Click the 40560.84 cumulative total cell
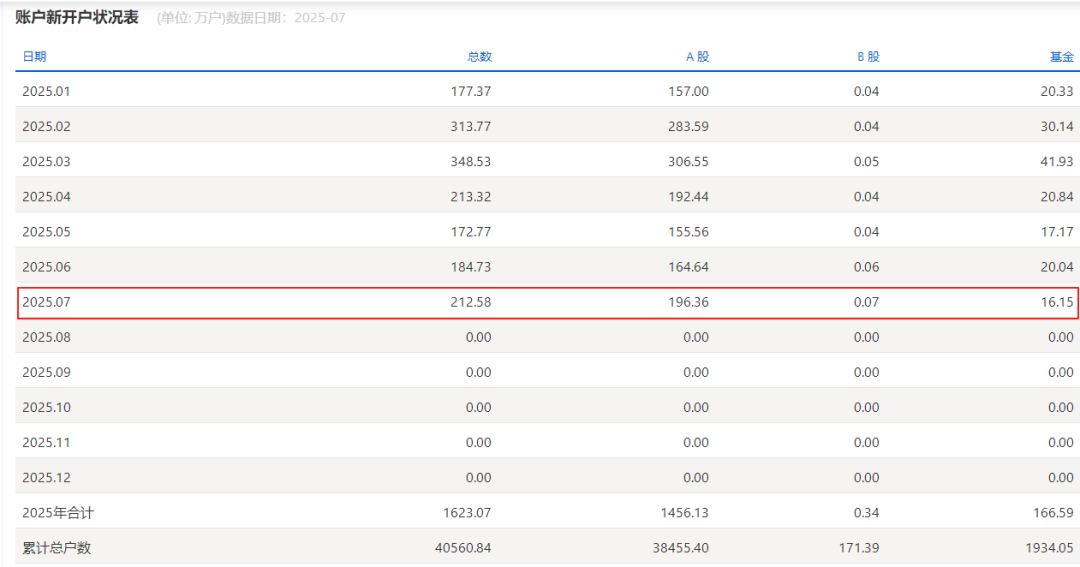 coord(462,548)
